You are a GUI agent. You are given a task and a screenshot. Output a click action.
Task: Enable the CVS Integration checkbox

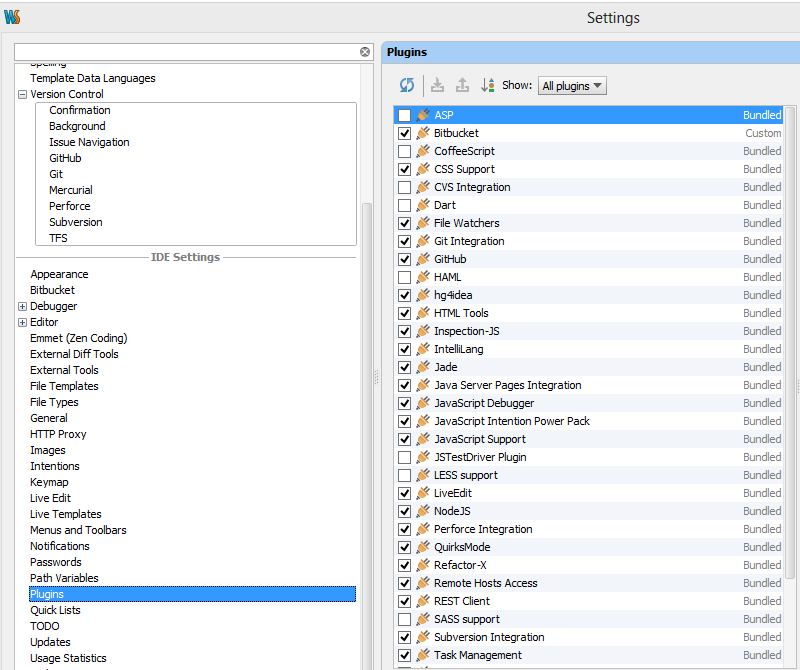405,187
